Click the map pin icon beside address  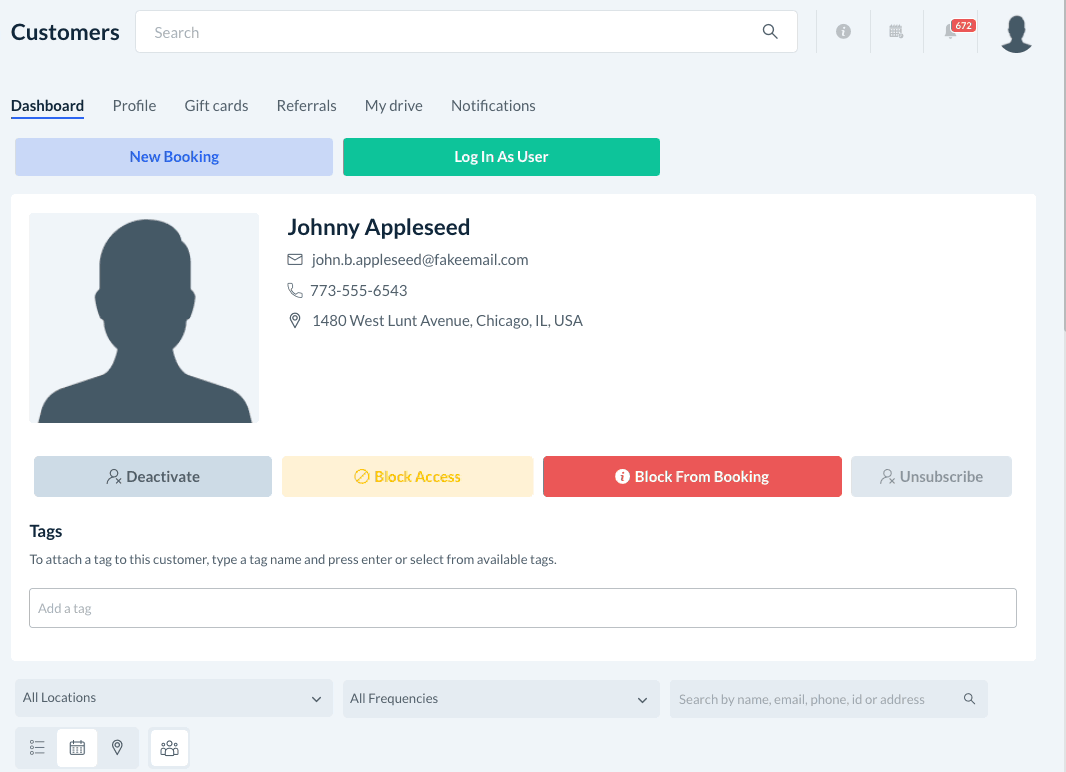click(x=295, y=321)
